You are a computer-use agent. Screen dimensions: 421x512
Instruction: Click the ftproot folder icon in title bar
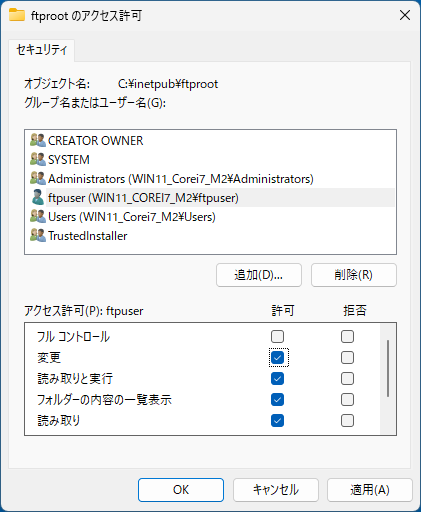click(17, 15)
